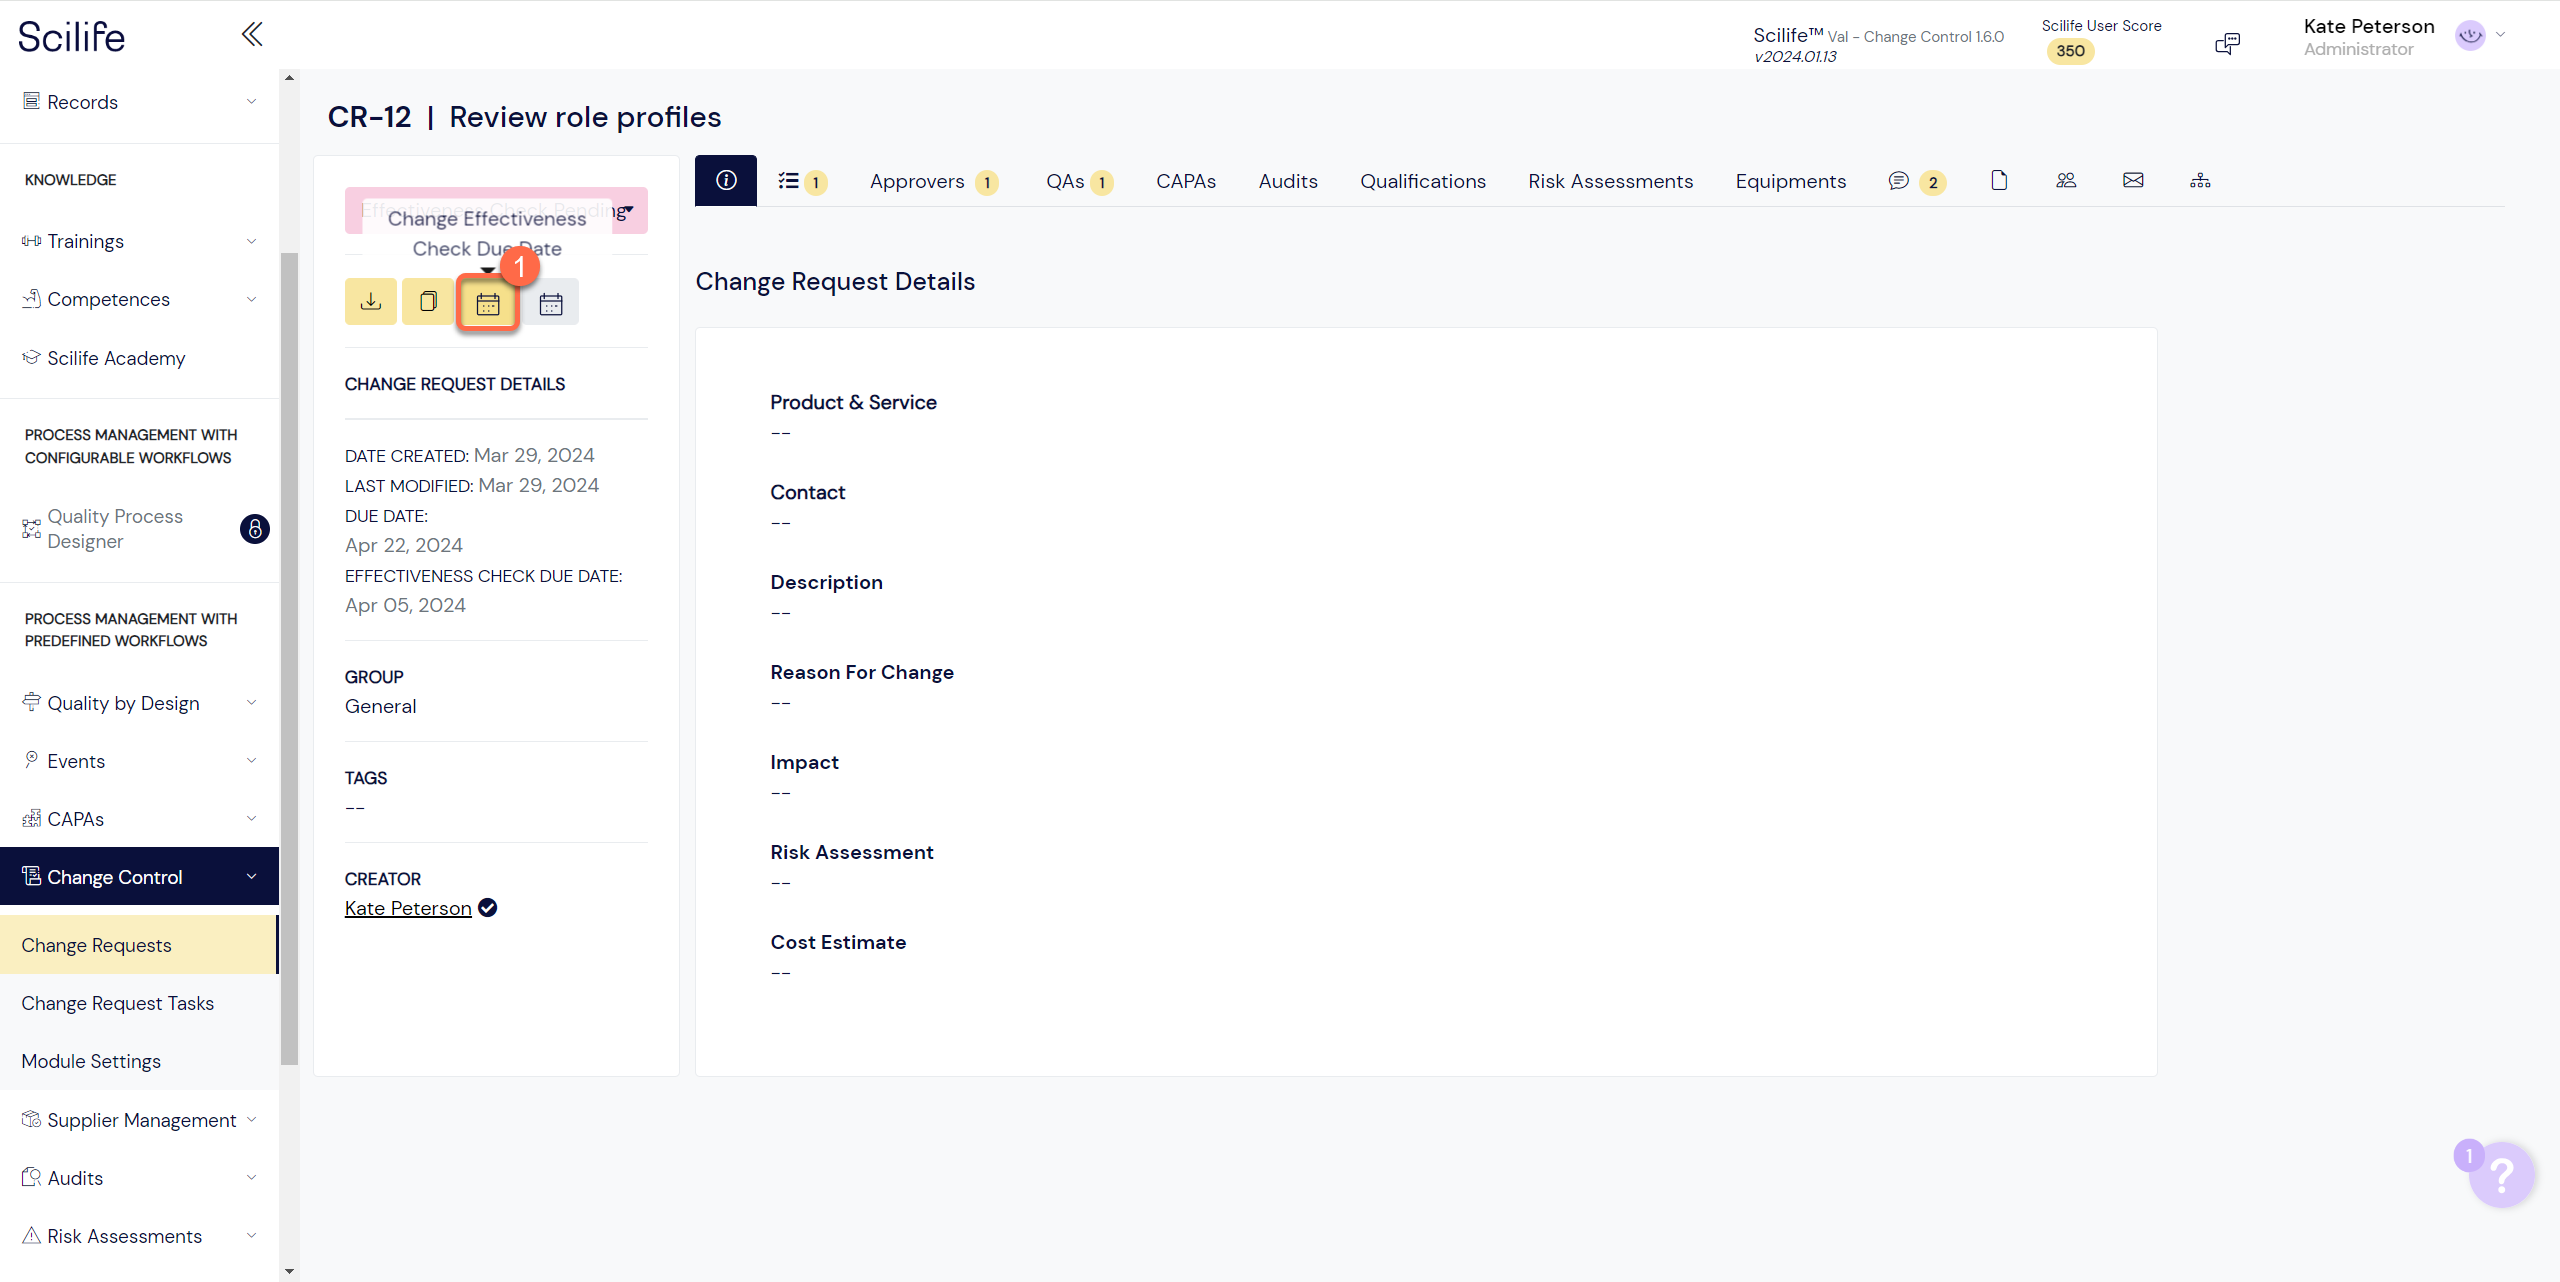Click the download icon button

coord(371,302)
